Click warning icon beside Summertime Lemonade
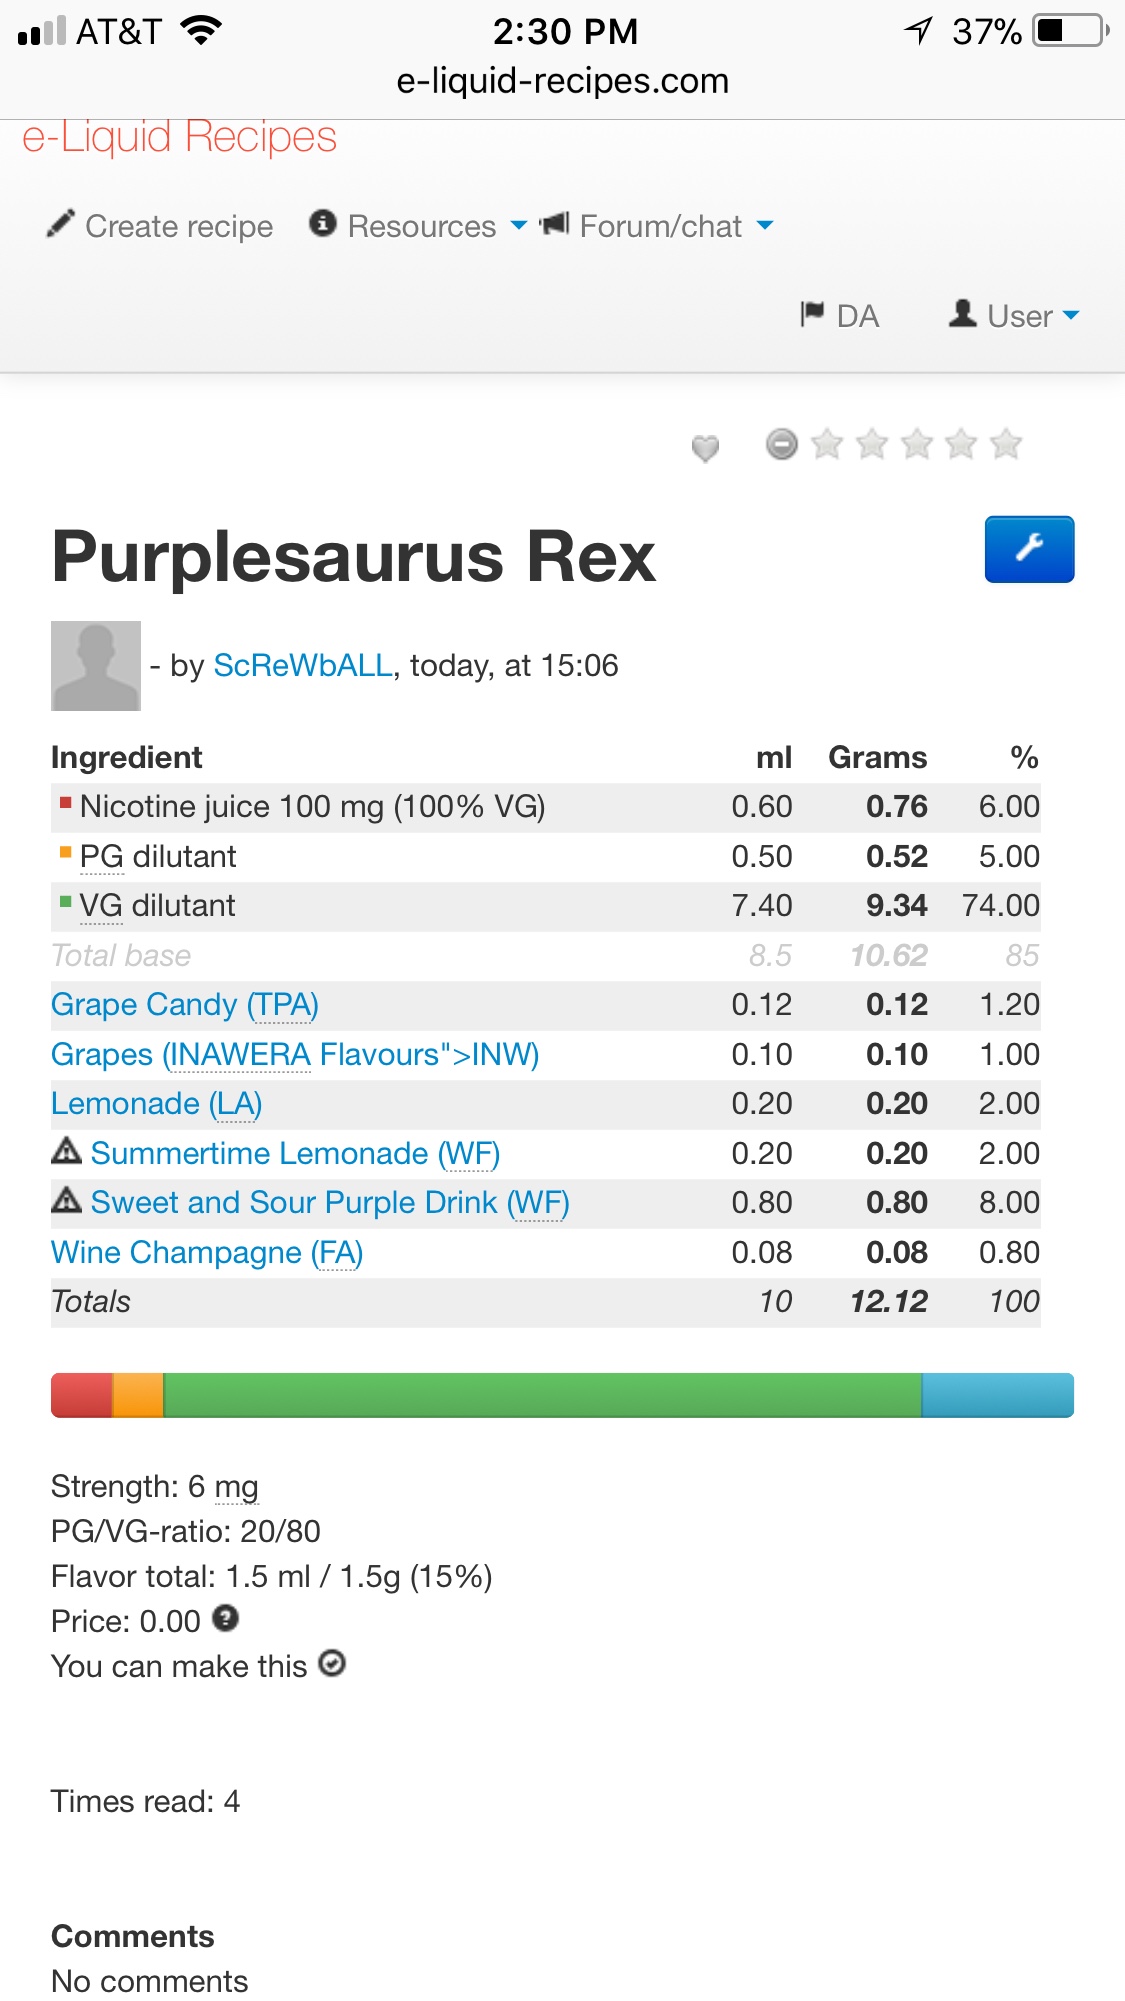Screen dimensions: 1125x2001 point(66,1151)
